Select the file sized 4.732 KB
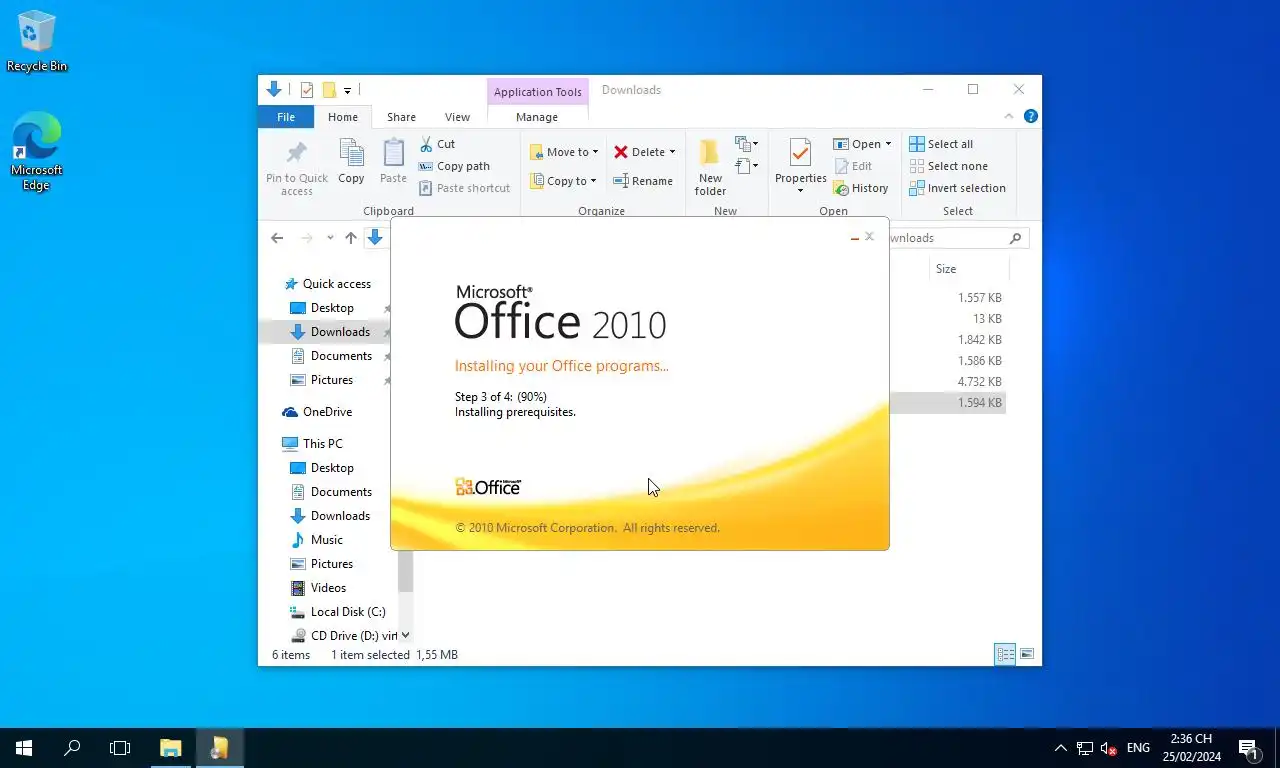The image size is (1280, 768). (980, 382)
